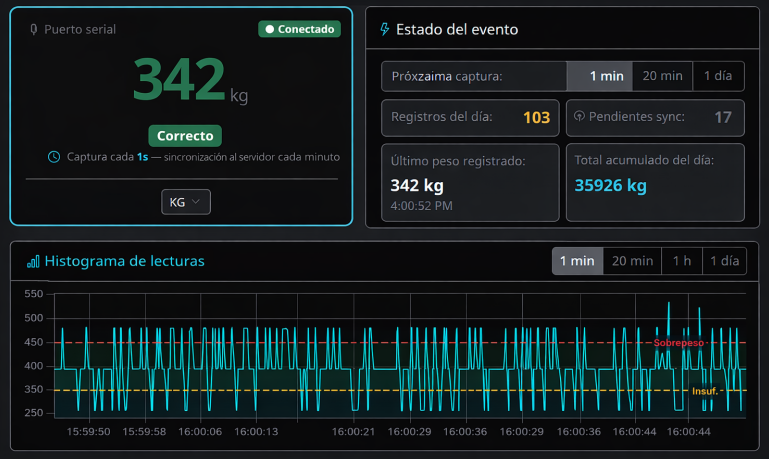The height and width of the screenshot is (459, 769).
Task: Click the Sobrepeso threshold label on chart
Action: [x=679, y=343]
